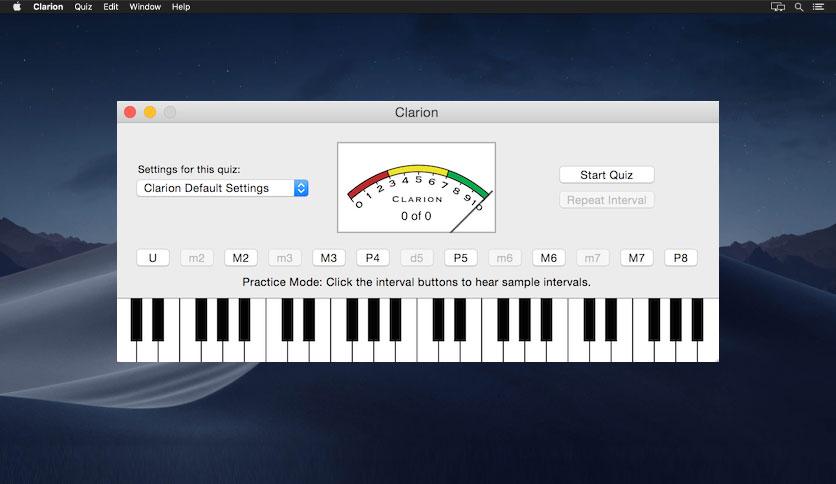Image resolution: width=836 pixels, height=484 pixels.
Task: Play the M2 major second interval
Action: pyautogui.click(x=240, y=258)
